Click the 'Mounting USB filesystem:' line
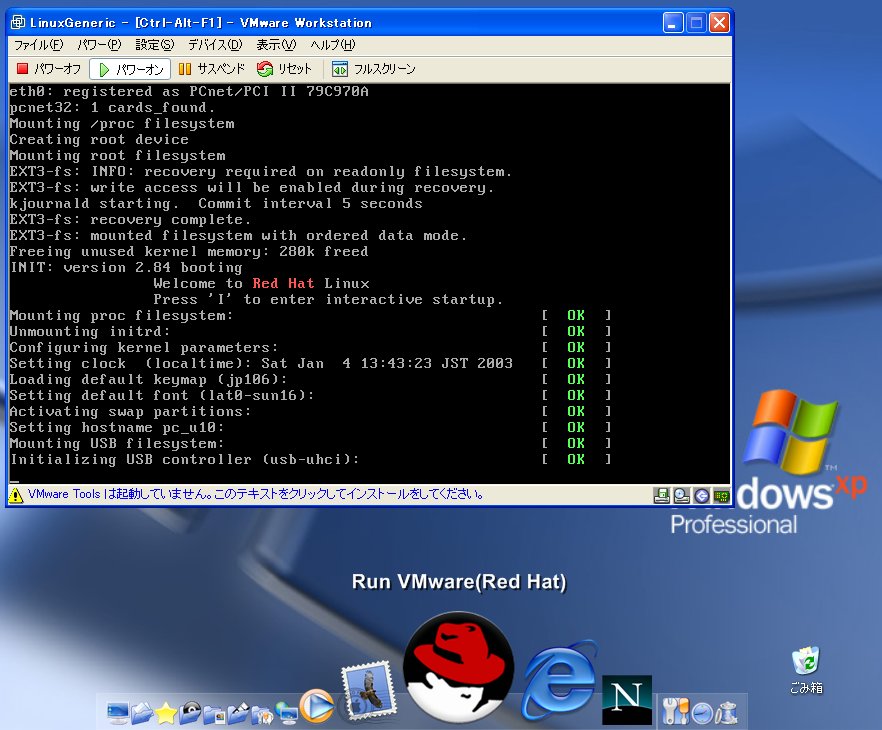Viewport: 882px width, 730px height. click(x=116, y=444)
